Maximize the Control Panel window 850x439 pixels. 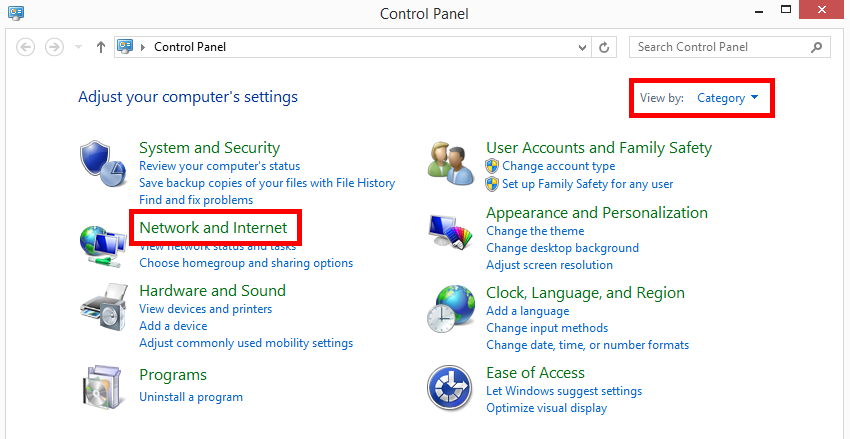coord(785,9)
